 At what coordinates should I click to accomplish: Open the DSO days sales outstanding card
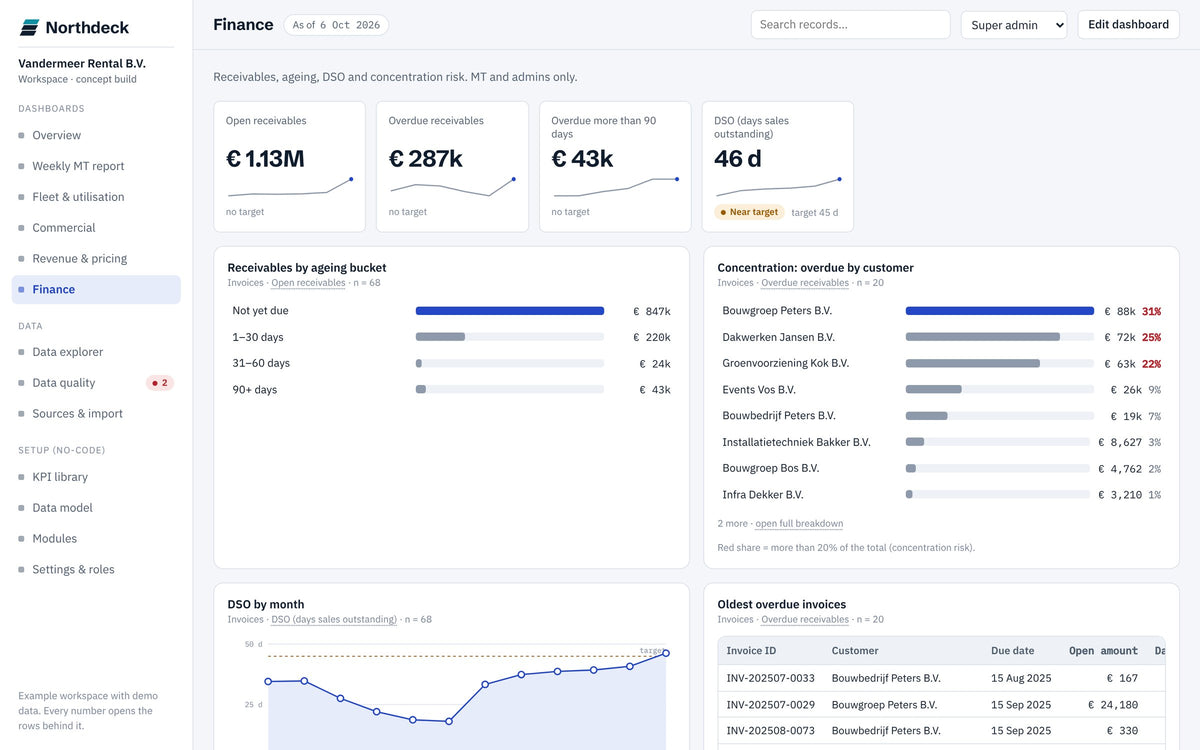777,166
